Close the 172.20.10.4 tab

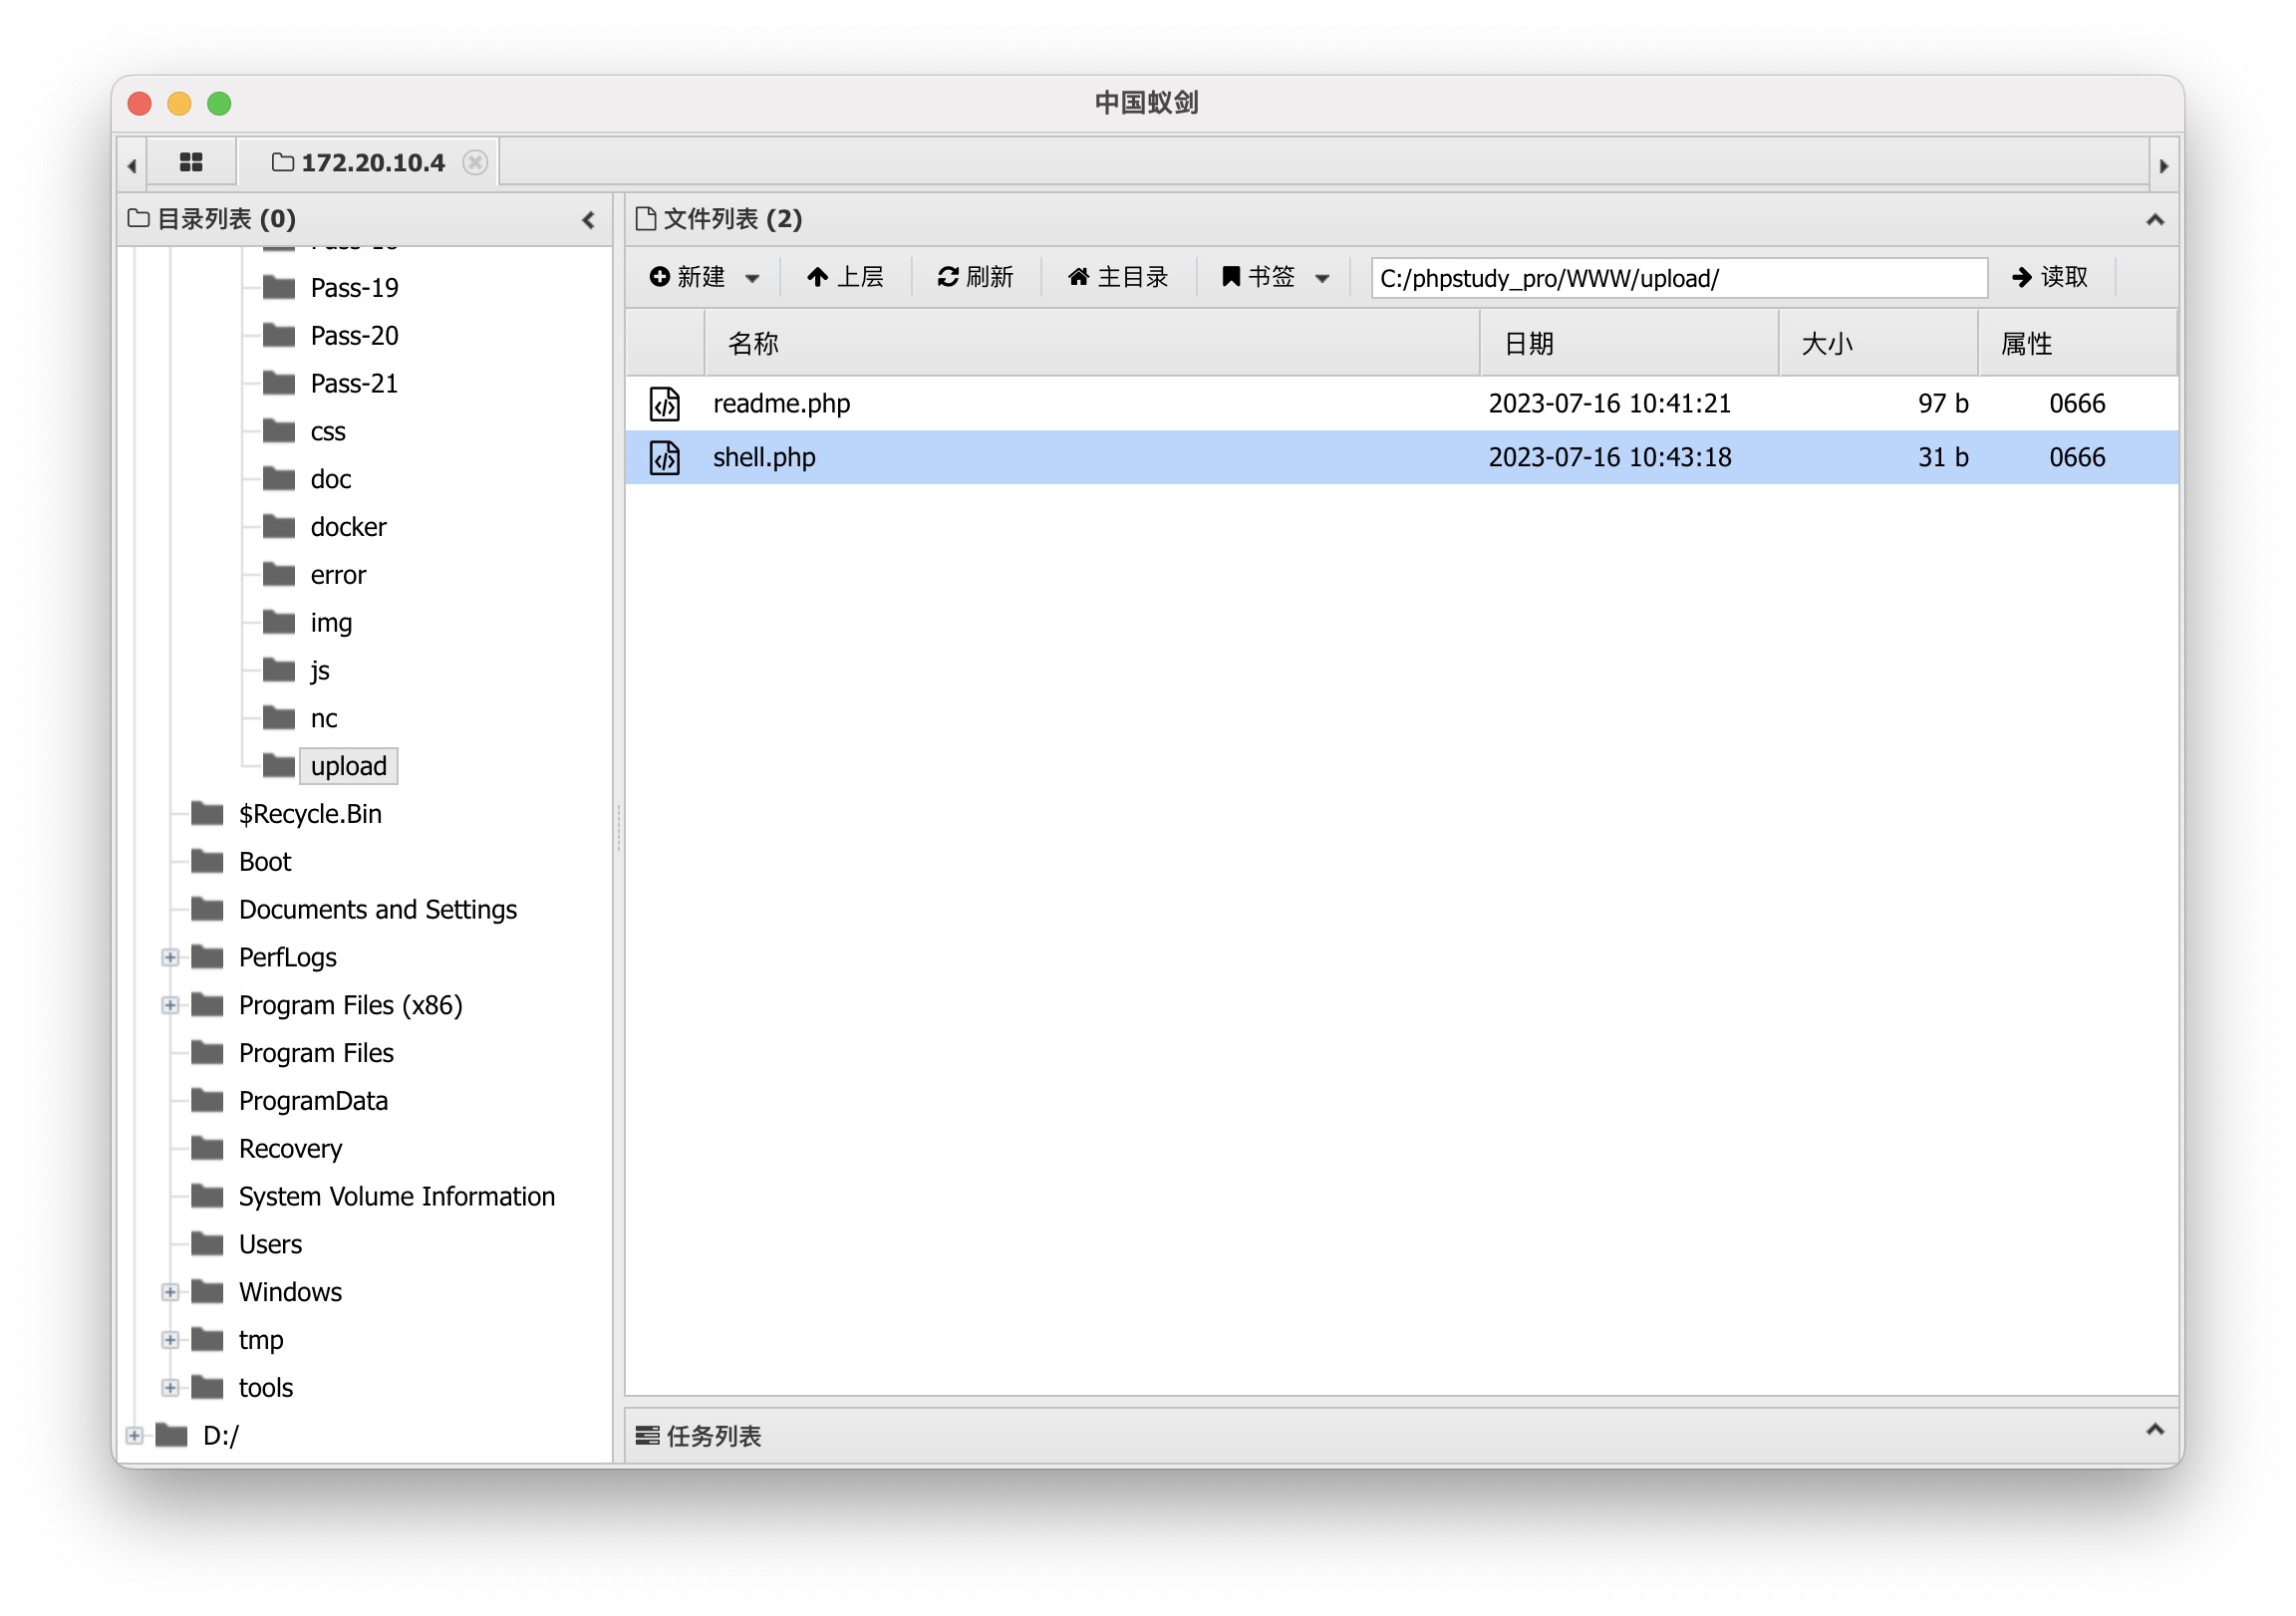pos(476,162)
